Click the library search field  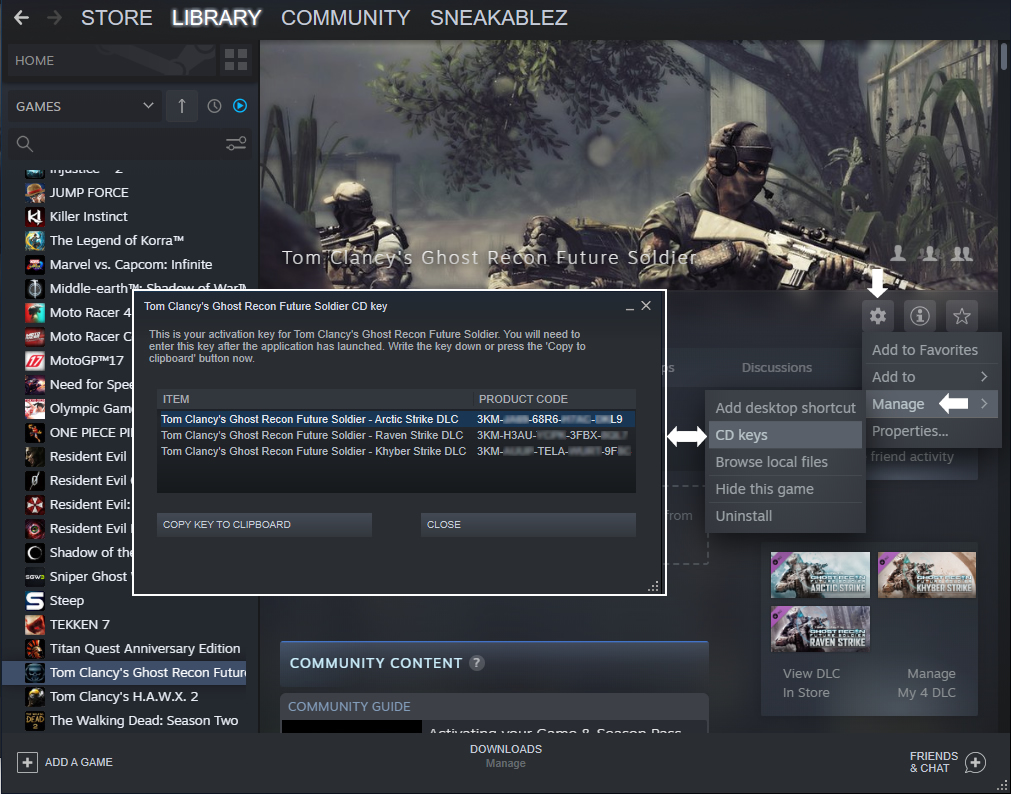click(123, 144)
